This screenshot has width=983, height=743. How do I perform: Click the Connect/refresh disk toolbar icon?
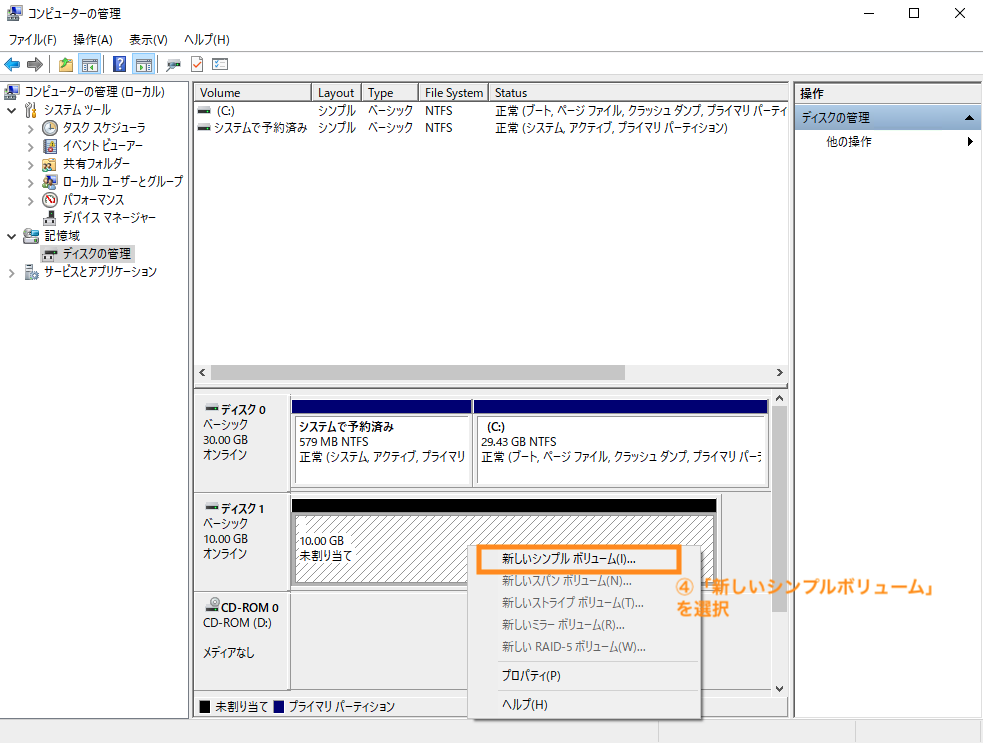pyautogui.click(x=174, y=64)
